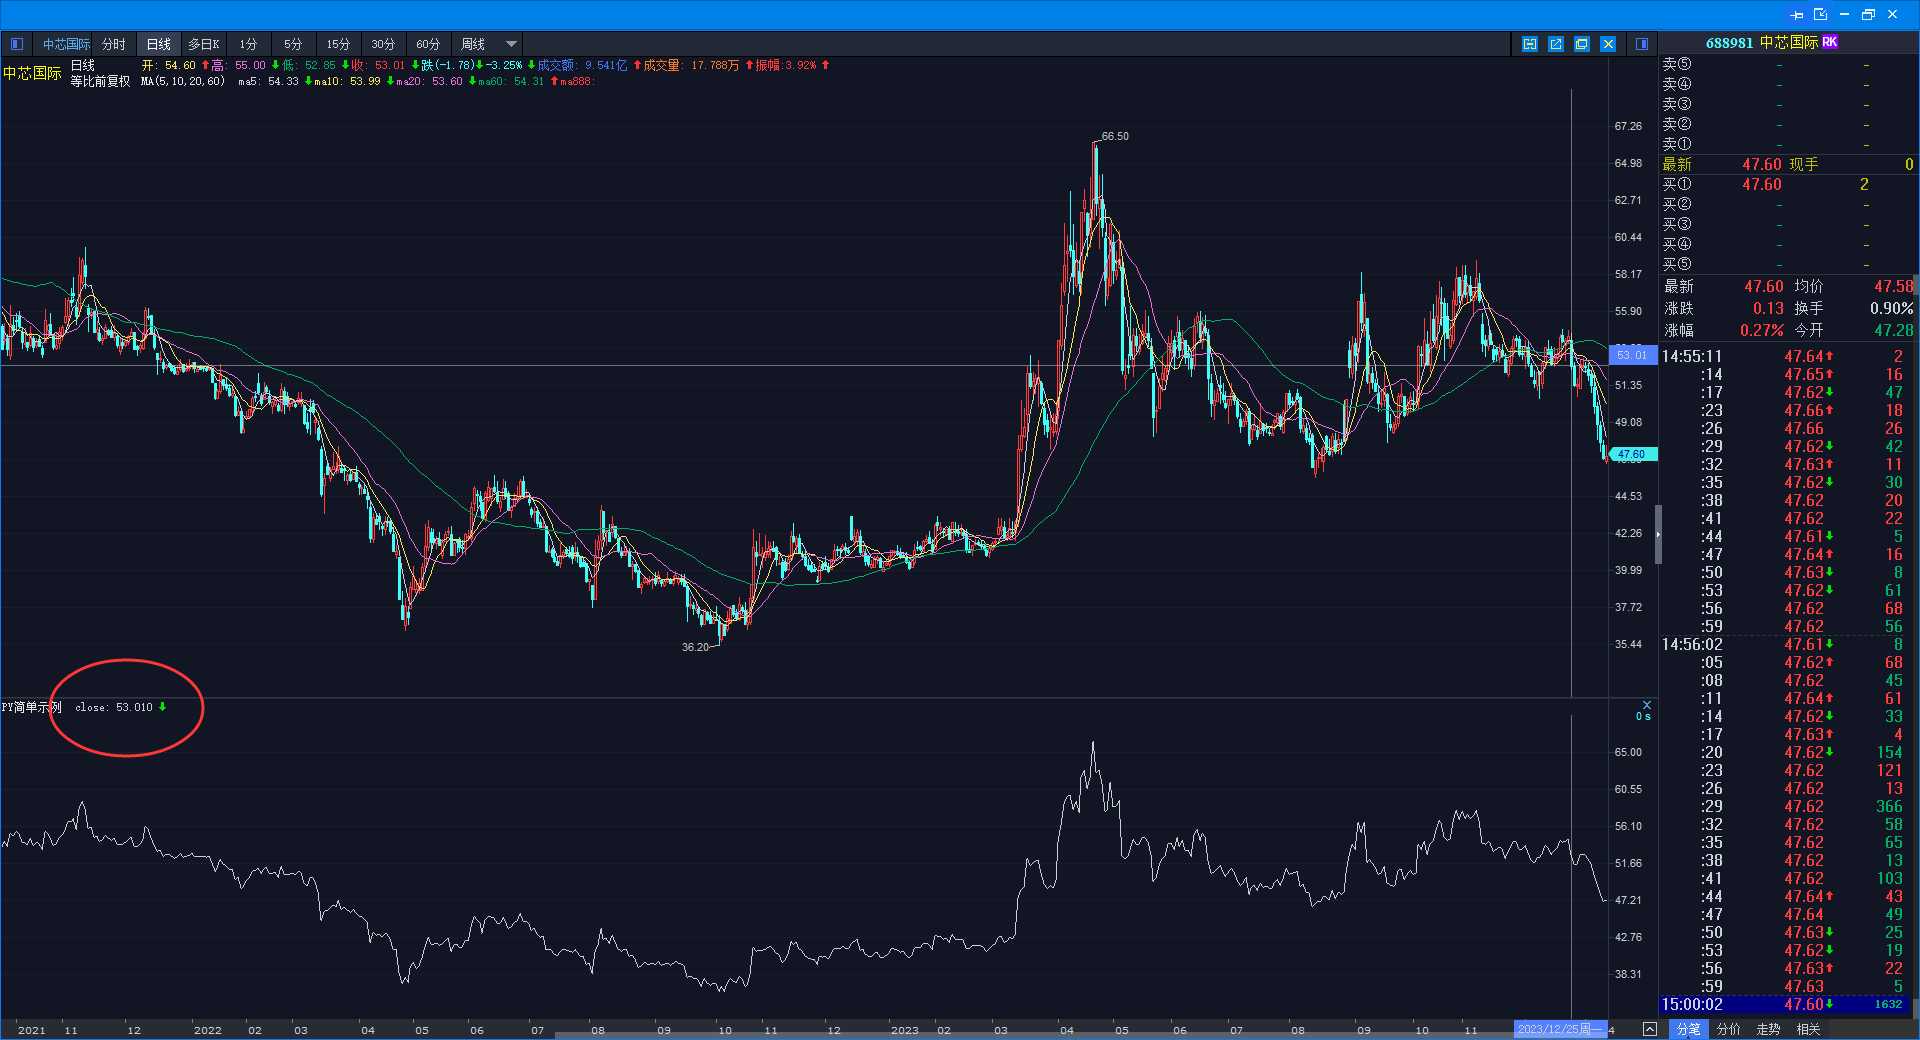Click the 买① bid price 47.60
The width and height of the screenshot is (1920, 1040).
click(x=1761, y=184)
